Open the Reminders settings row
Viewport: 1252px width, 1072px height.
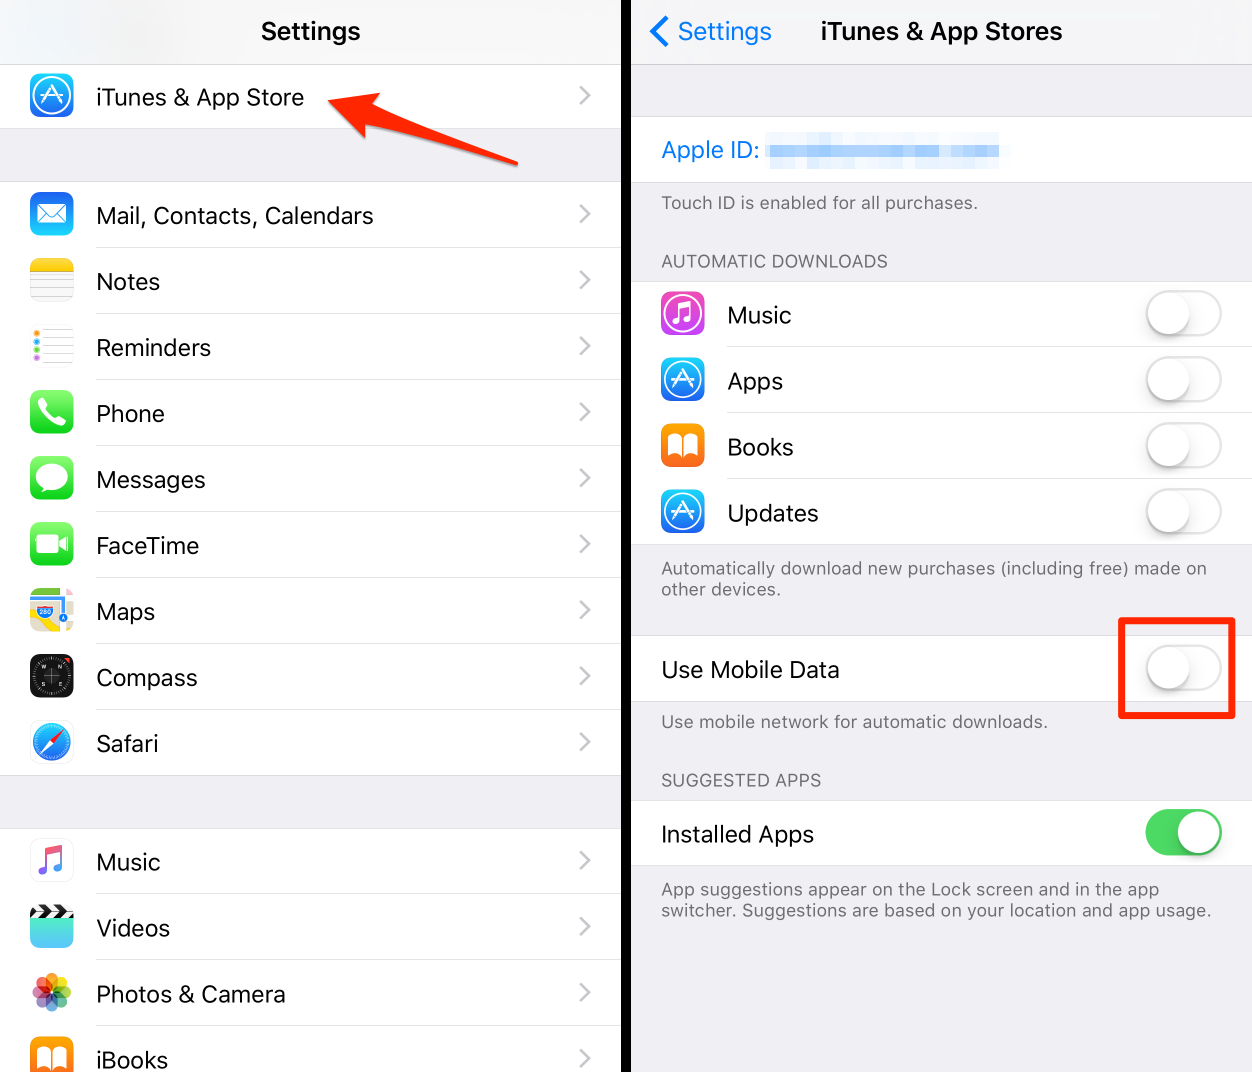[310, 347]
